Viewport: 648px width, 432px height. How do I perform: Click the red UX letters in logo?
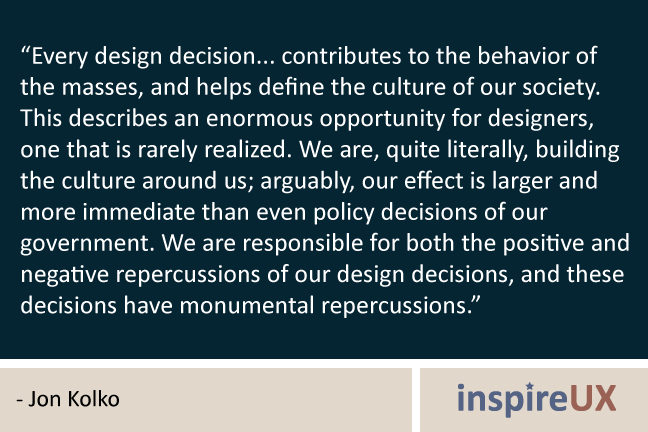pos(593,398)
